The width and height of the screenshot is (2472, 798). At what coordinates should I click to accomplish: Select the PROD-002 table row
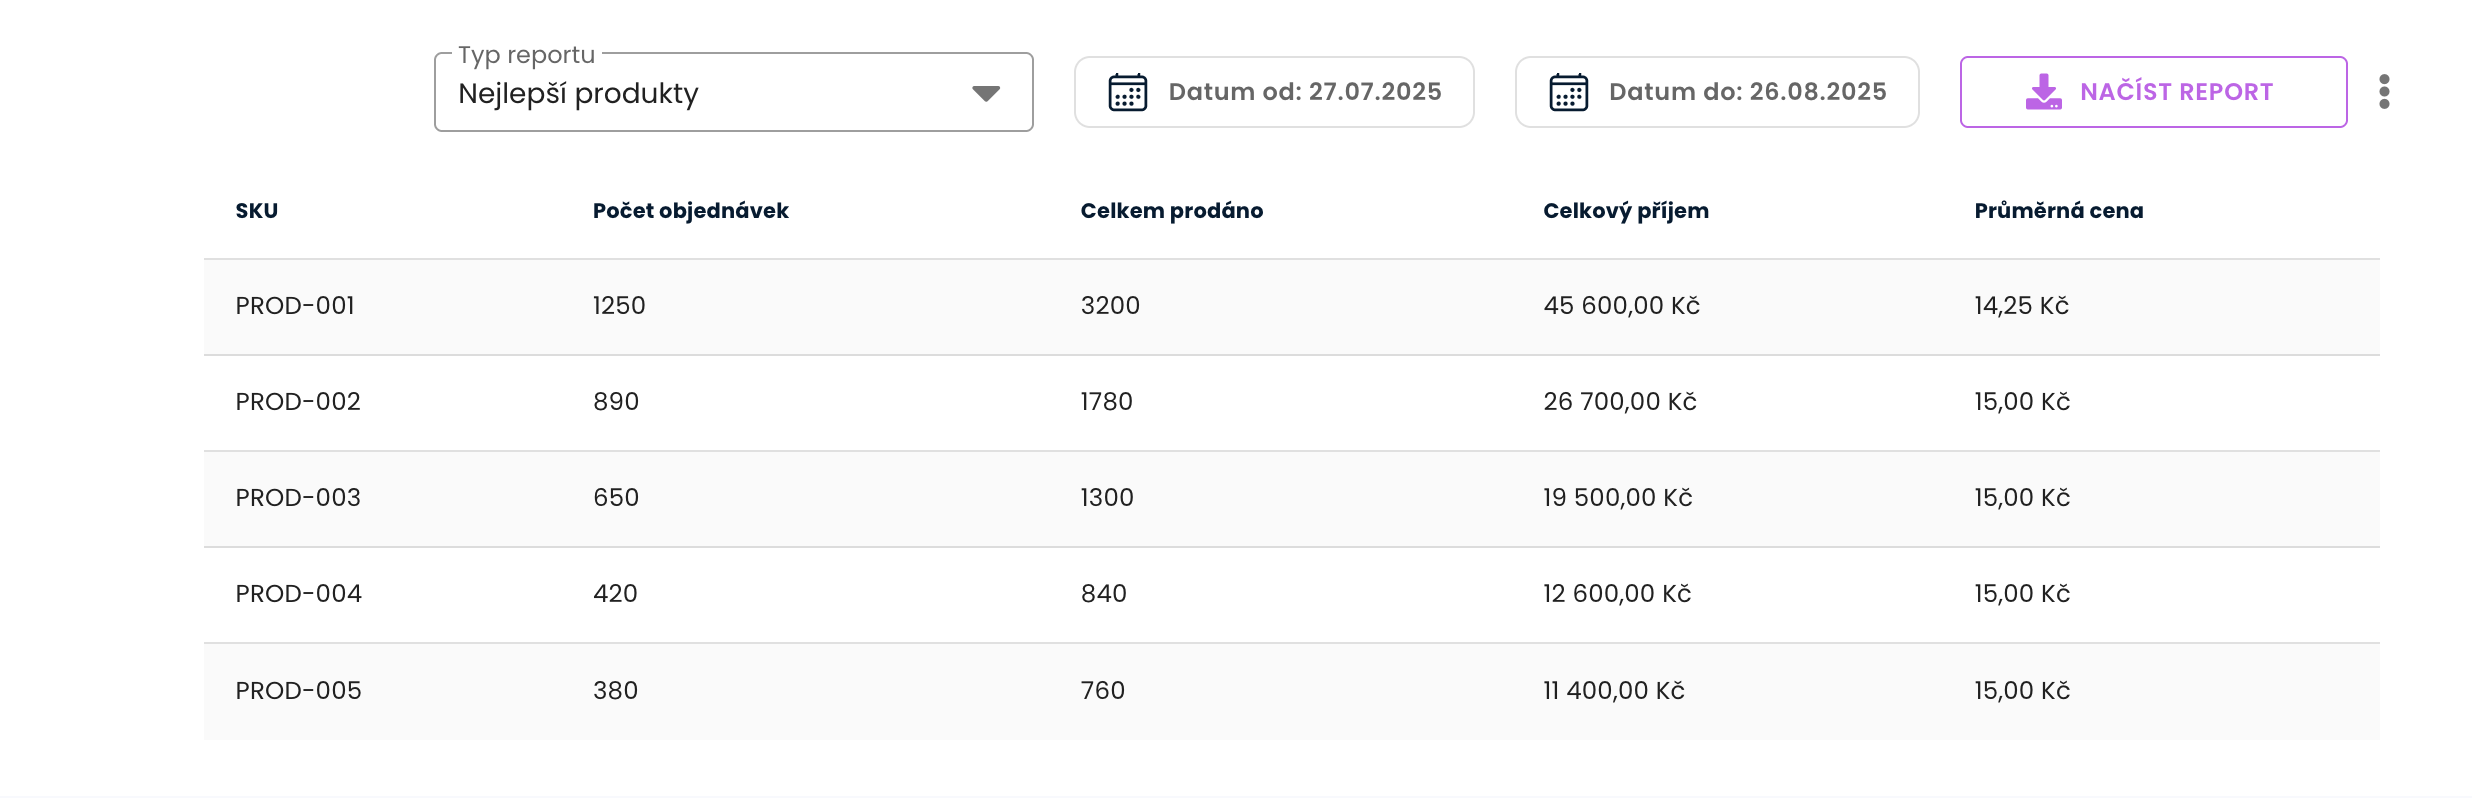[1290, 402]
